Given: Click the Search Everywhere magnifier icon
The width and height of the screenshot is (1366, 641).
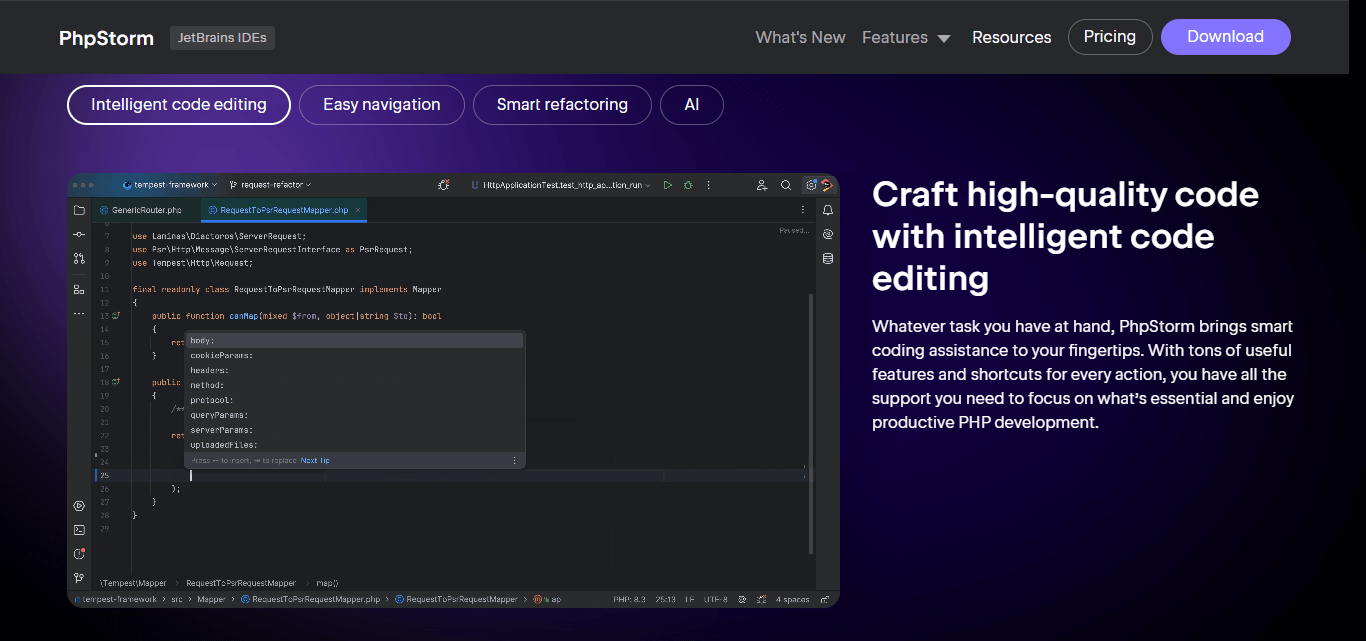Looking at the screenshot, I should click(x=786, y=185).
